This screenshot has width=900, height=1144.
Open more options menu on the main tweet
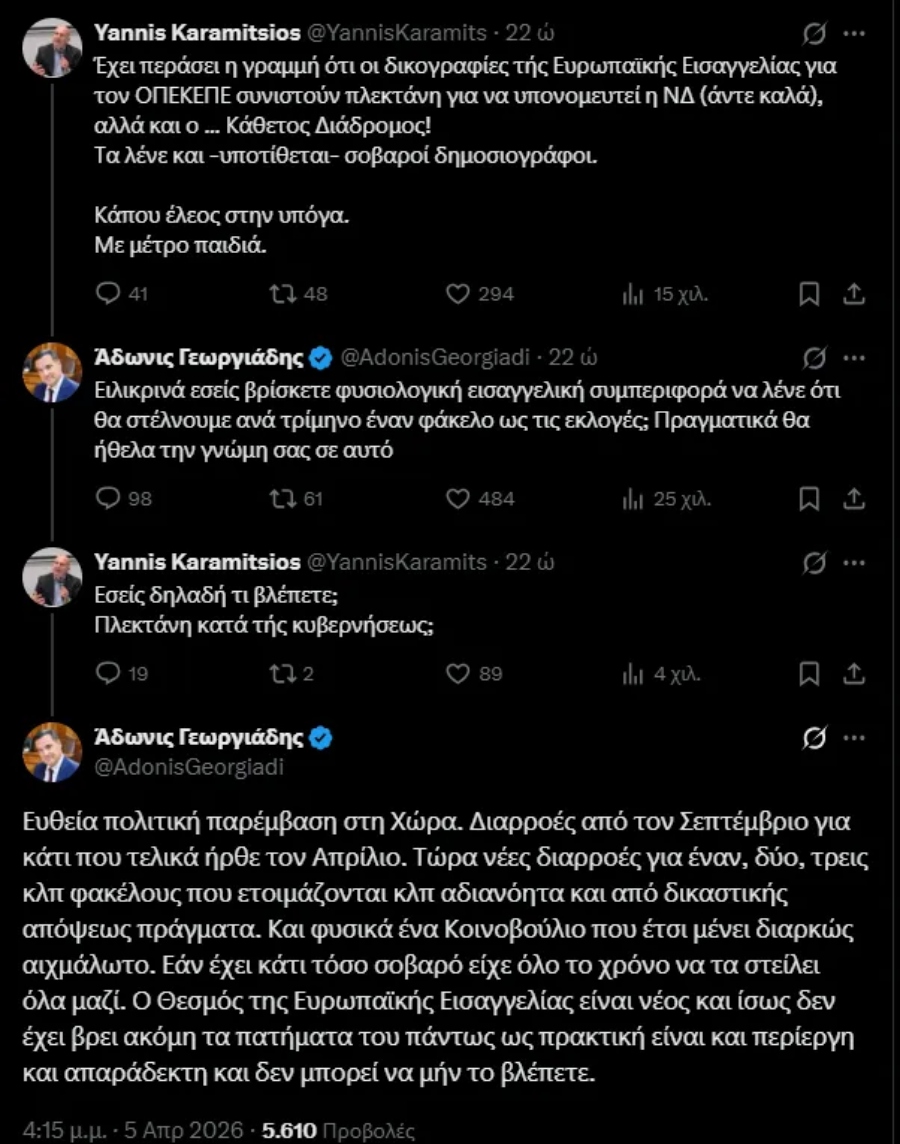tap(853, 739)
